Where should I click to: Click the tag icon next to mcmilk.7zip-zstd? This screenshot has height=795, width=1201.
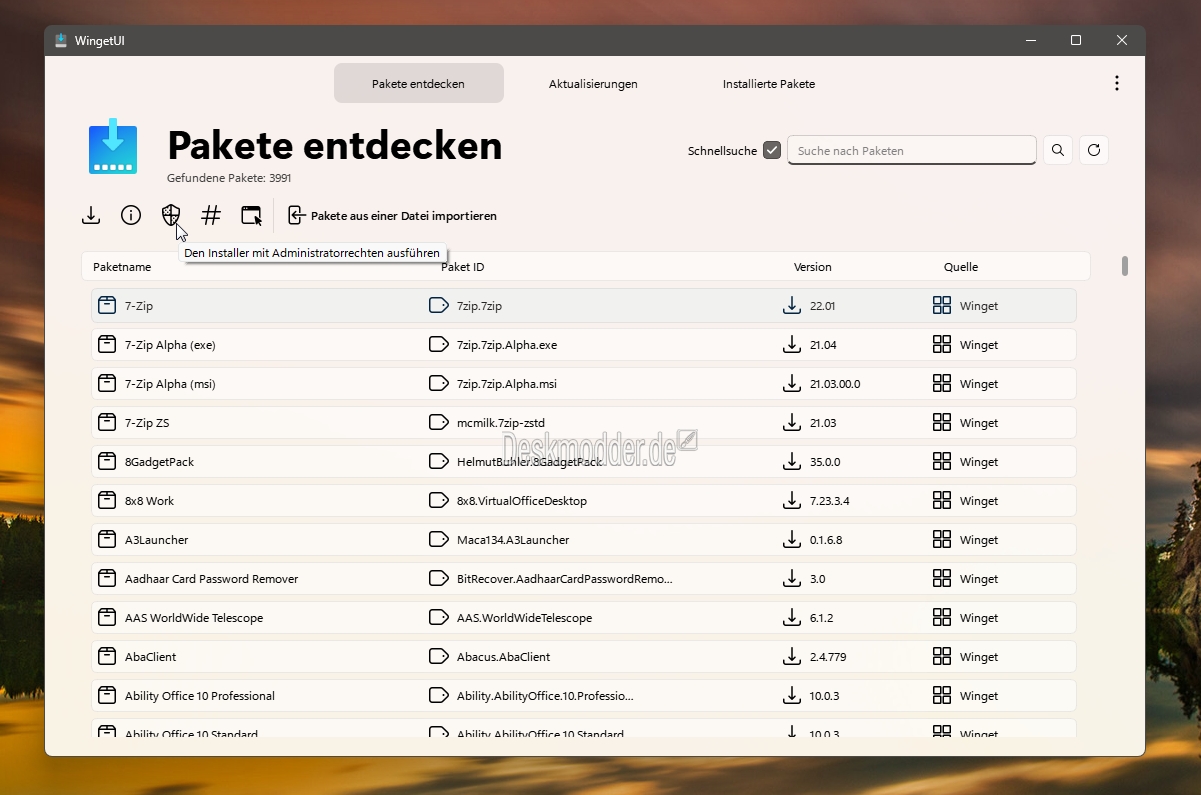(438, 422)
